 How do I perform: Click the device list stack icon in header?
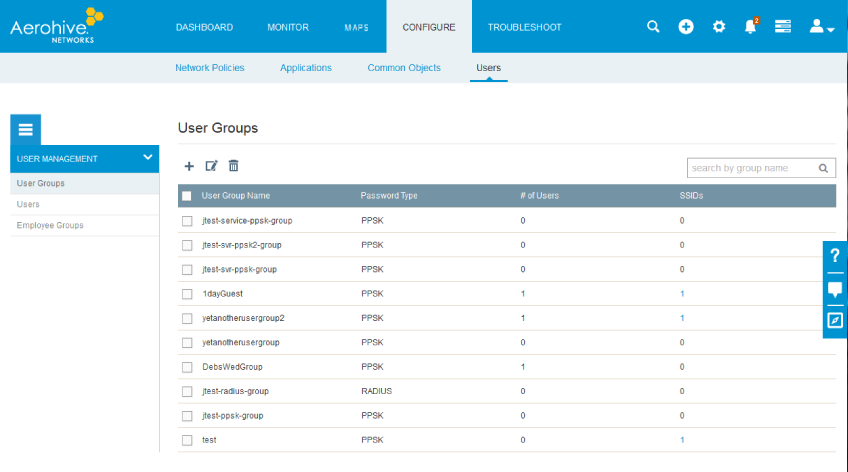tap(783, 26)
